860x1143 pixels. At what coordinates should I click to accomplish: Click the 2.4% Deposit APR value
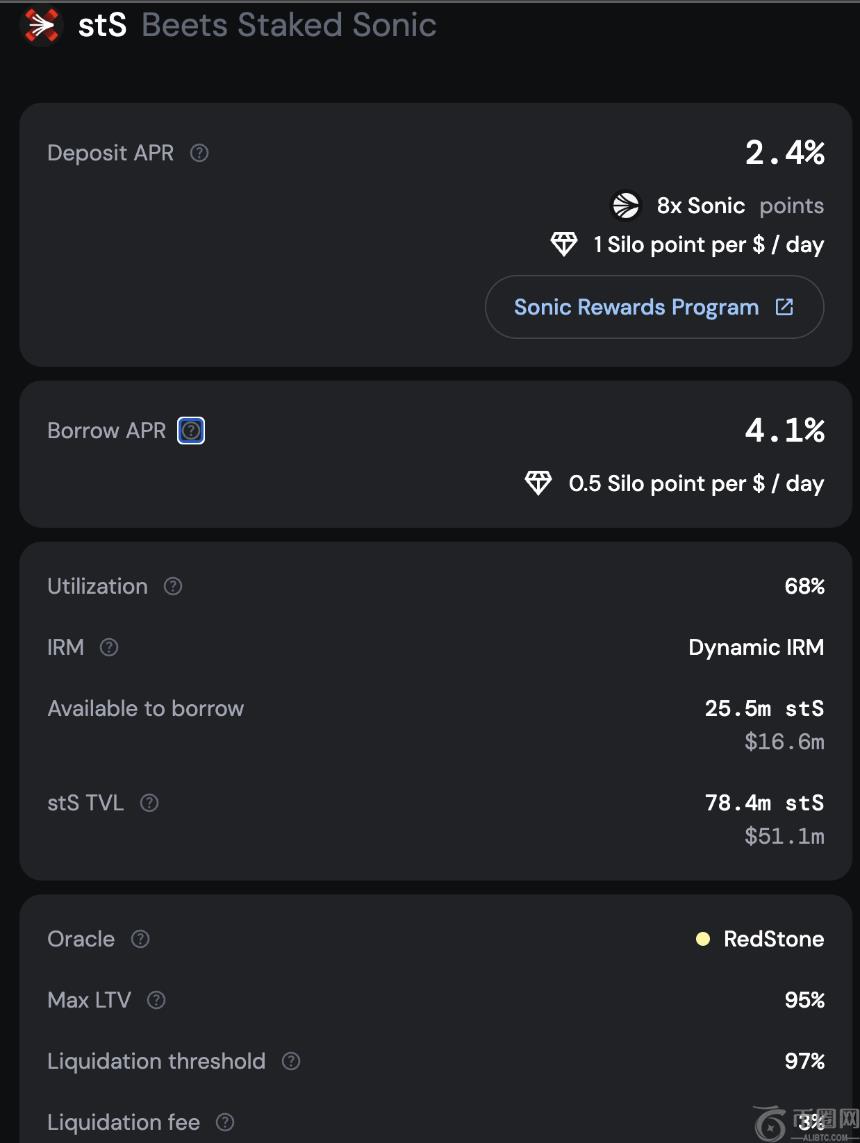tap(784, 153)
